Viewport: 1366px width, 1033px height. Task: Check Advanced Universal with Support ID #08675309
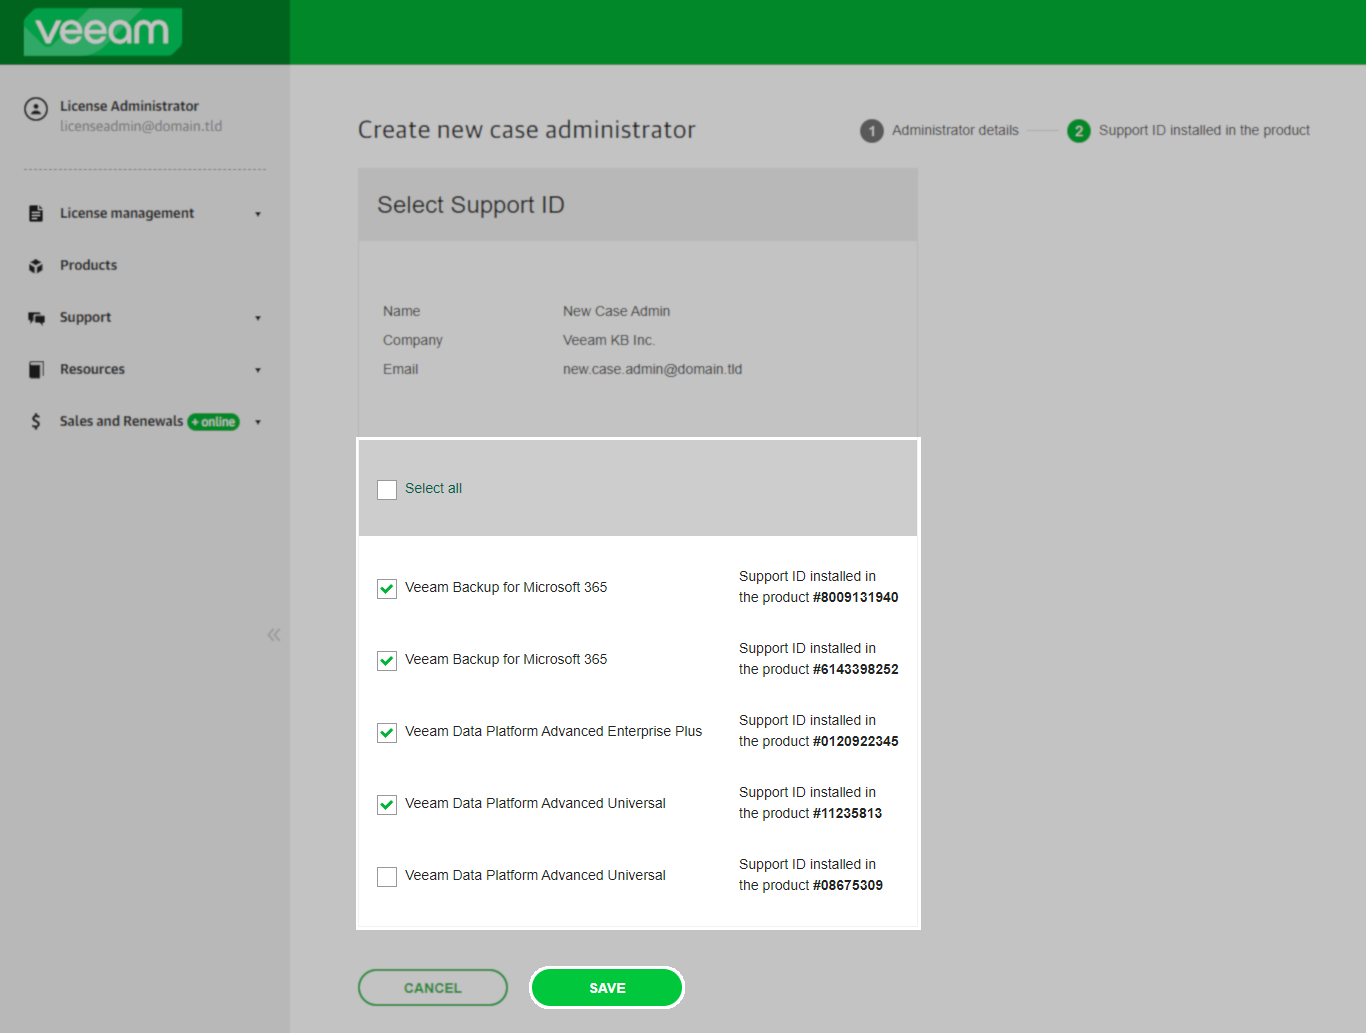pos(387,876)
